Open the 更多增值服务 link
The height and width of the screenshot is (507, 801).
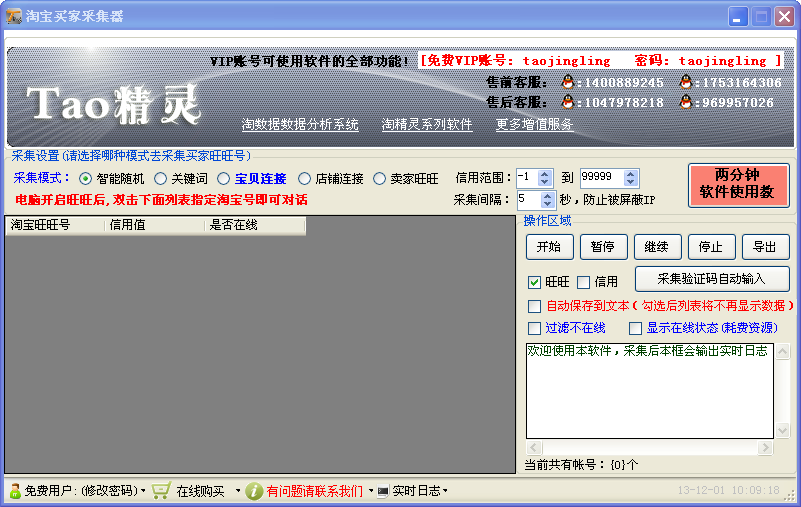coord(534,125)
